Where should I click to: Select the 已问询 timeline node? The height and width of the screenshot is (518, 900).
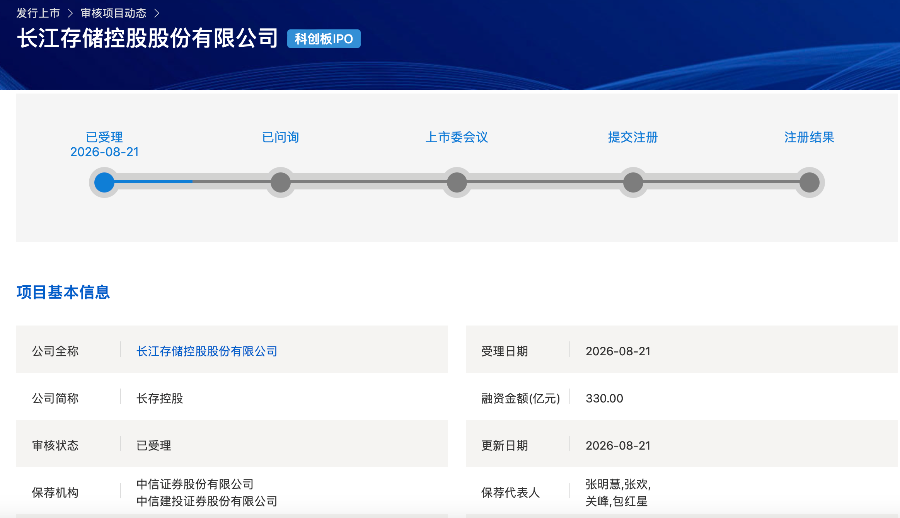[281, 183]
